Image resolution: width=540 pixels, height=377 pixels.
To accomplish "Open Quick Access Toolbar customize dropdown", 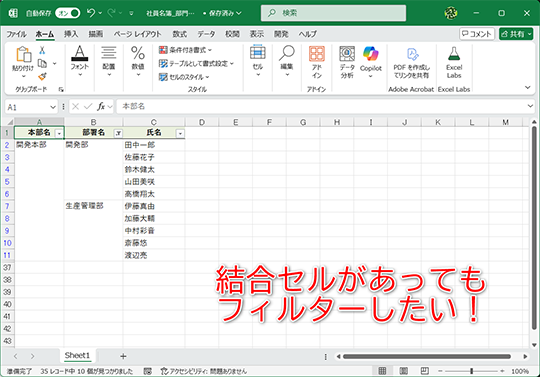I will pyautogui.click(x=131, y=13).
